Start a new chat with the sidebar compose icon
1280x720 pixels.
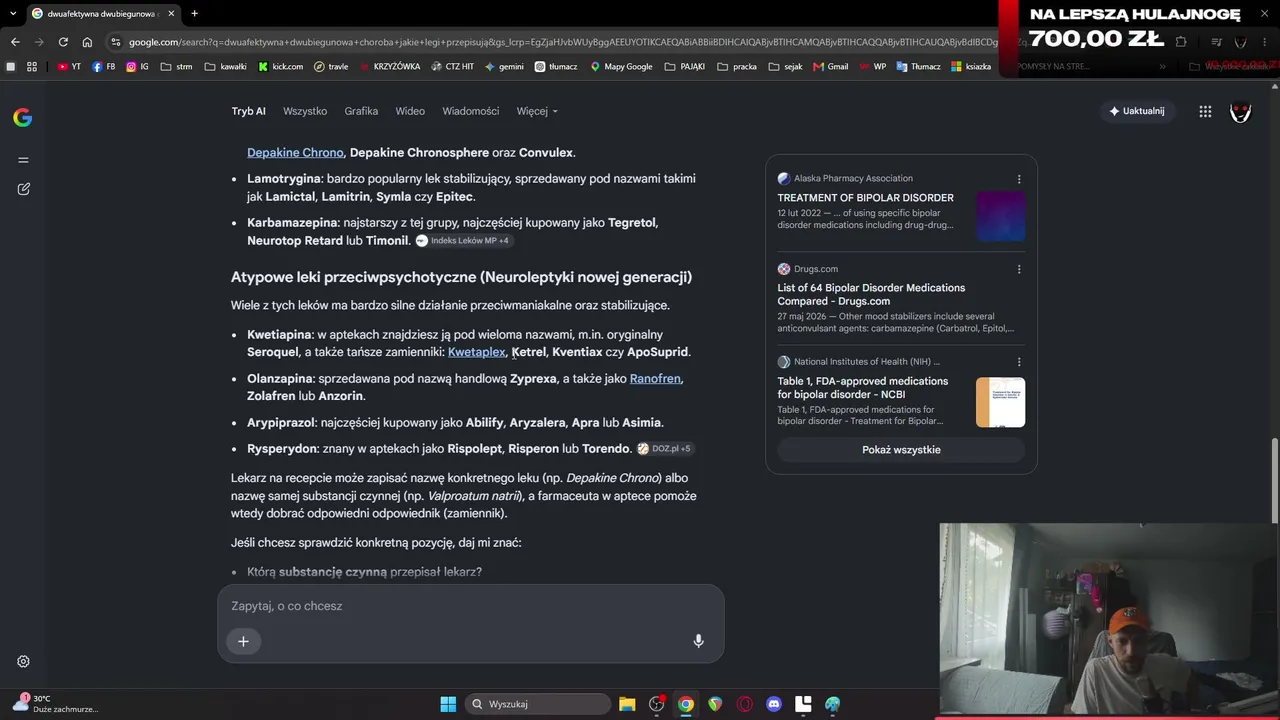[23, 189]
